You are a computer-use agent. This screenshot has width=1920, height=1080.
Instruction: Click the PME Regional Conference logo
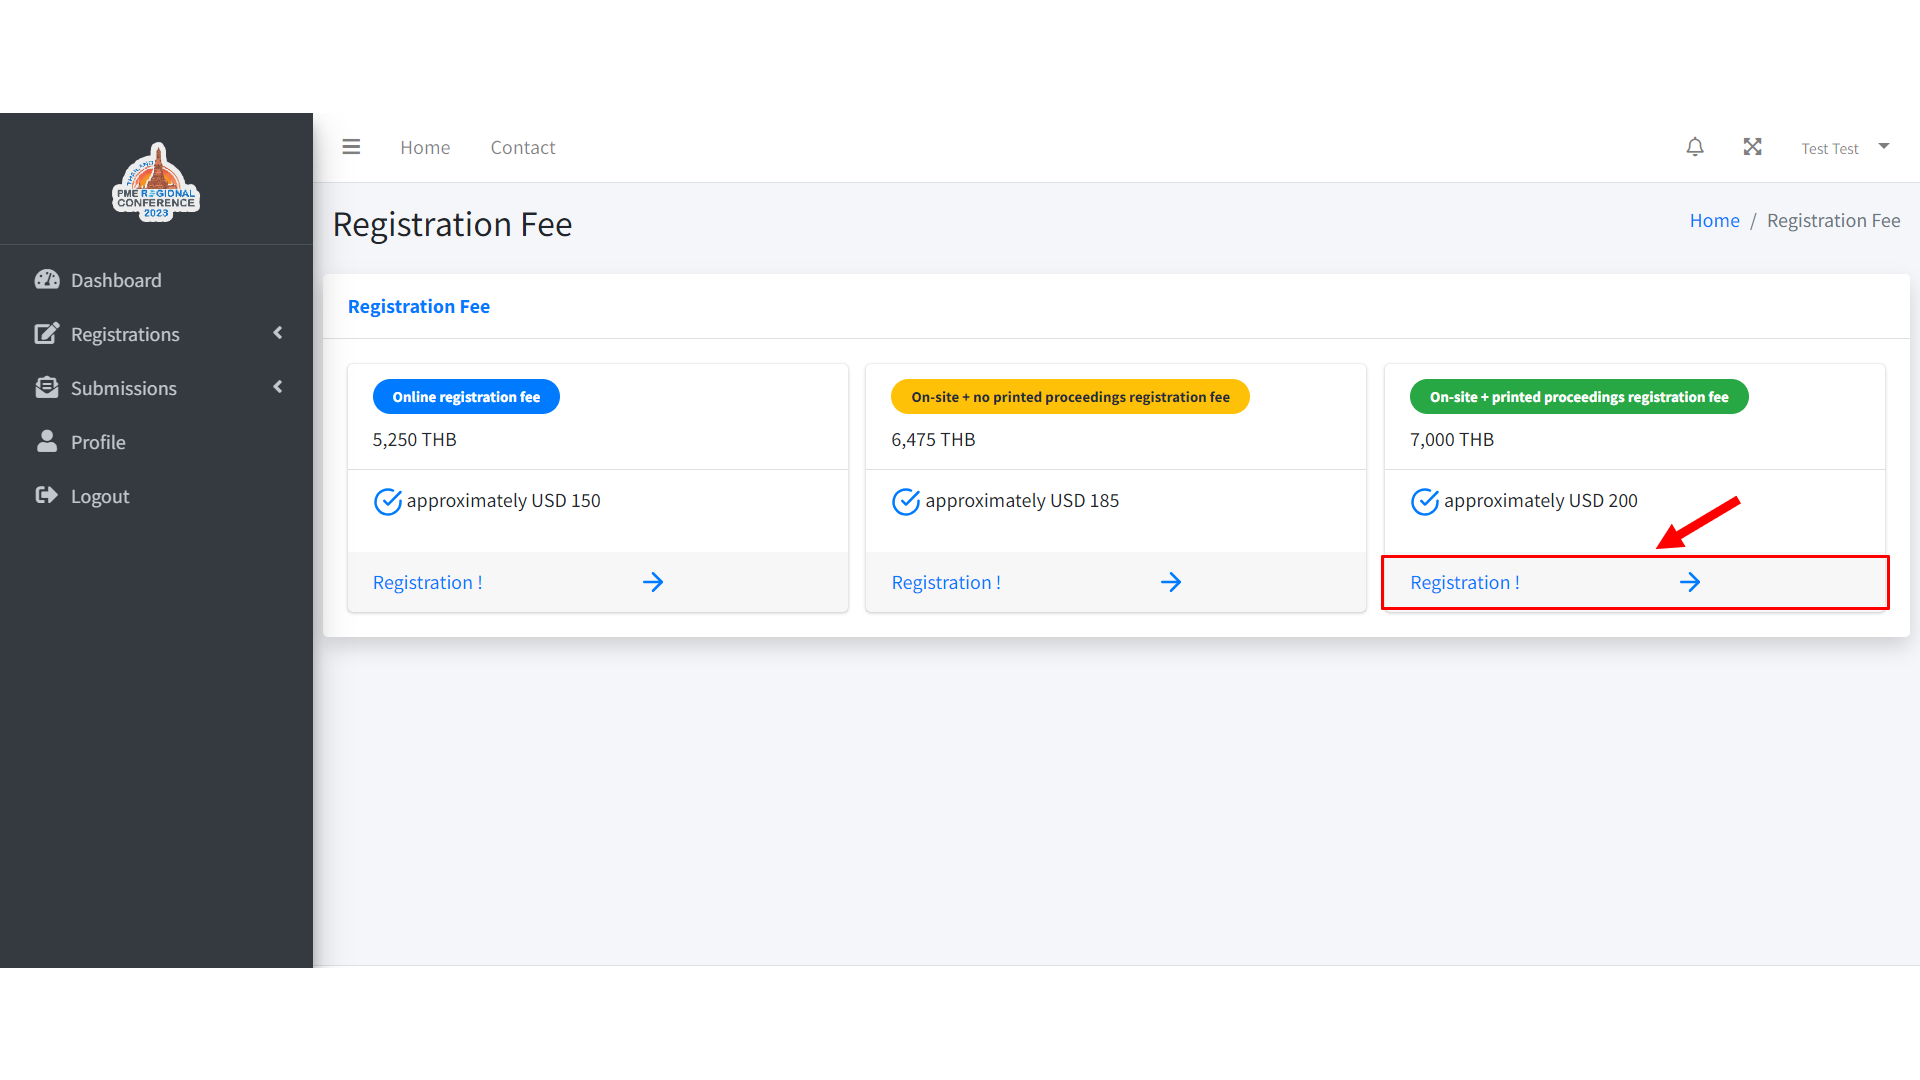tap(156, 183)
